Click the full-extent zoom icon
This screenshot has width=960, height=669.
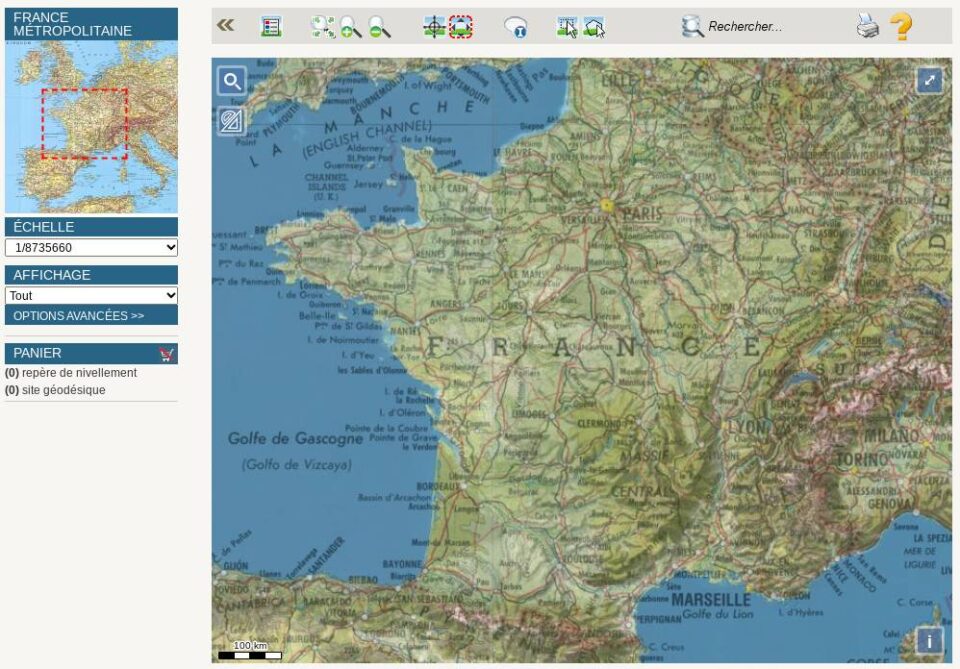coord(322,27)
